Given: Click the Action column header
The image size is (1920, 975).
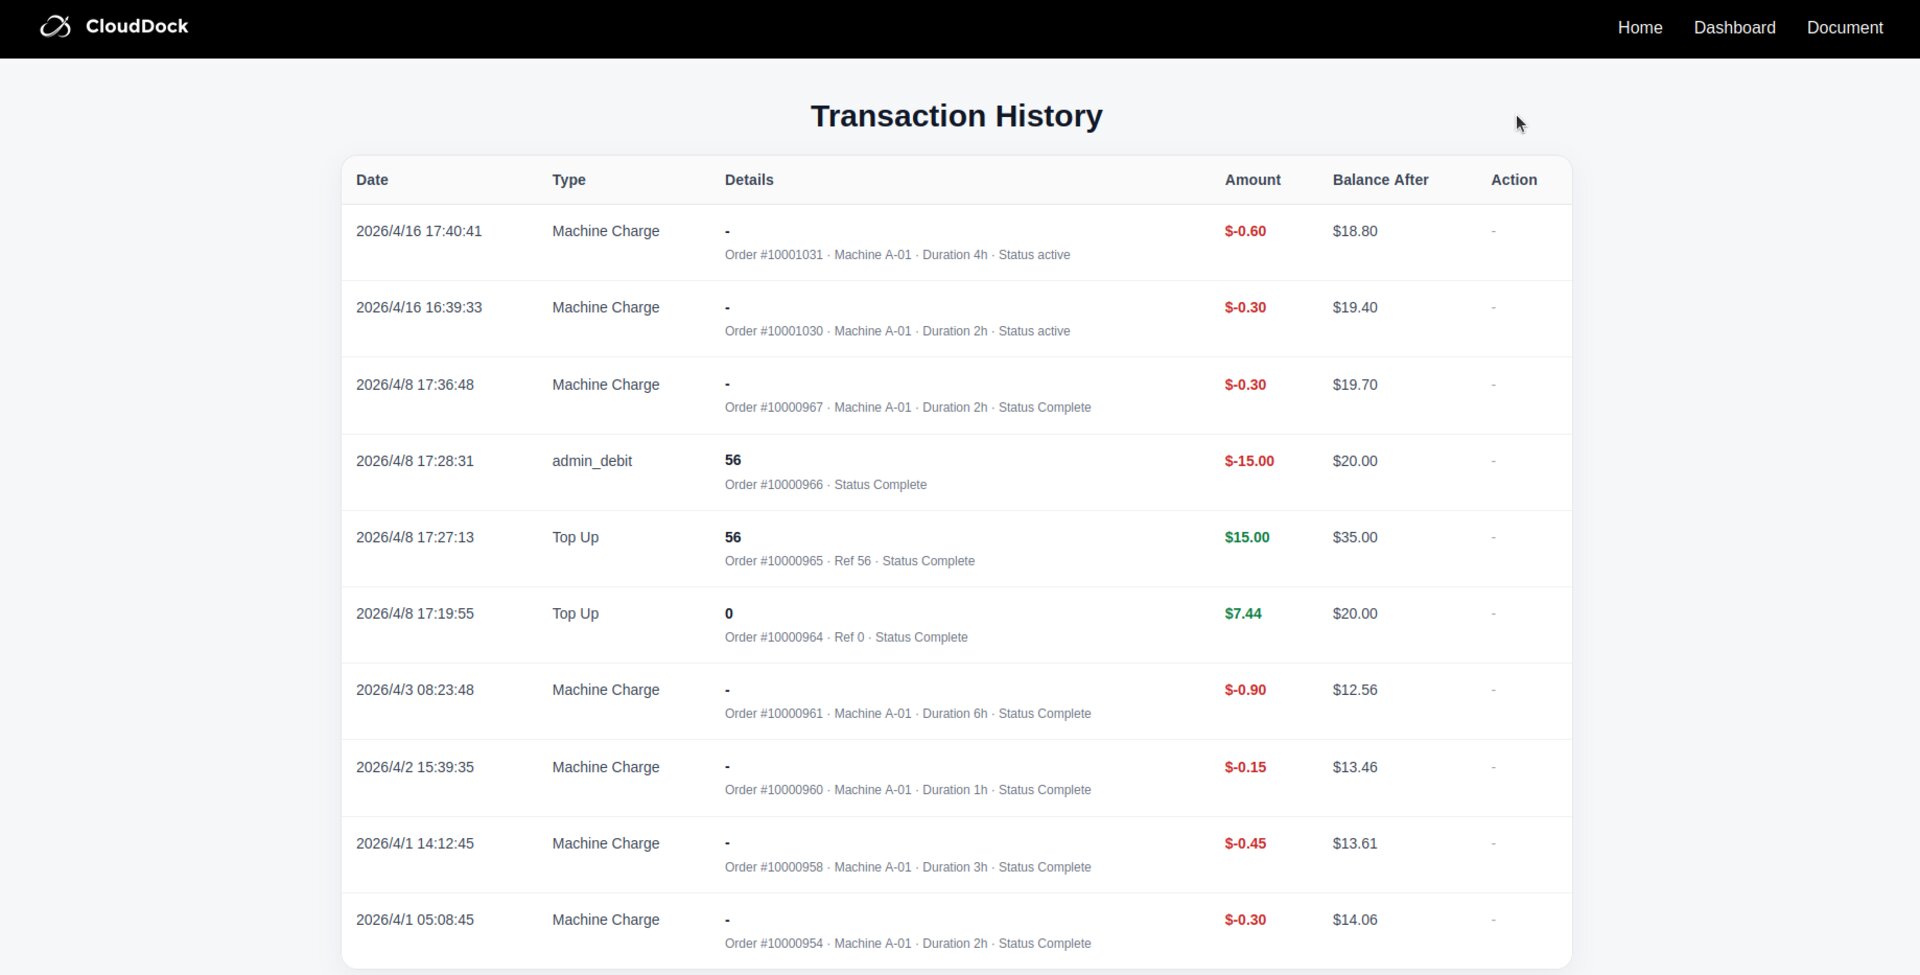Looking at the screenshot, I should click(1513, 180).
